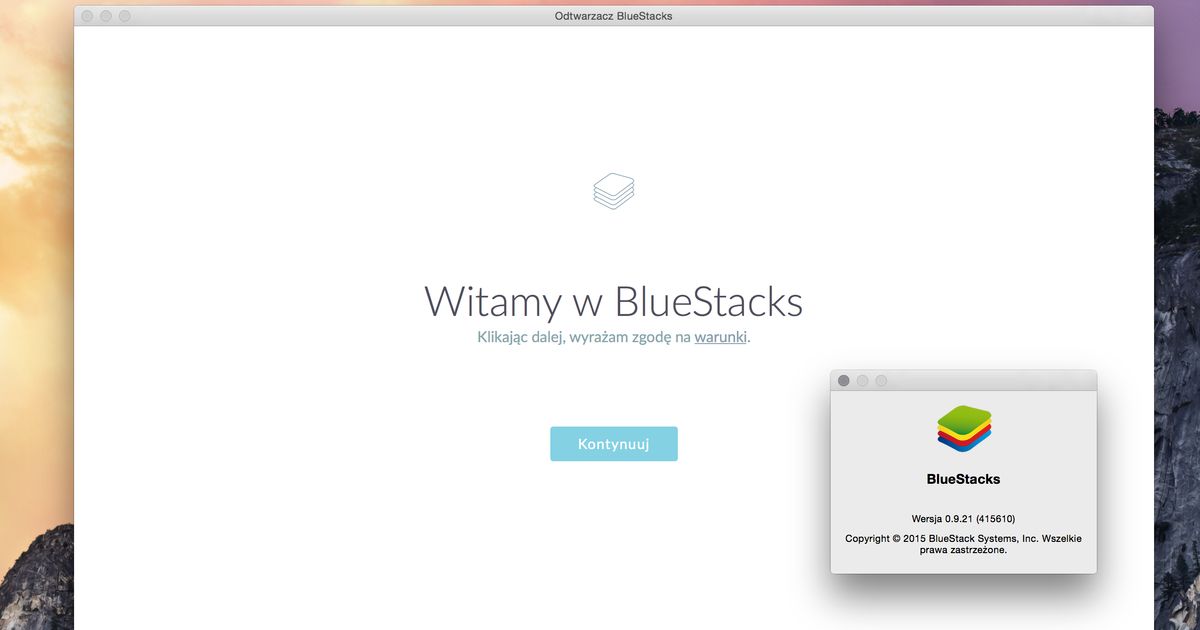Minimize the Odtwarzacz BlueStacks window
Screen dimensions: 1200x630
[x=105, y=16]
